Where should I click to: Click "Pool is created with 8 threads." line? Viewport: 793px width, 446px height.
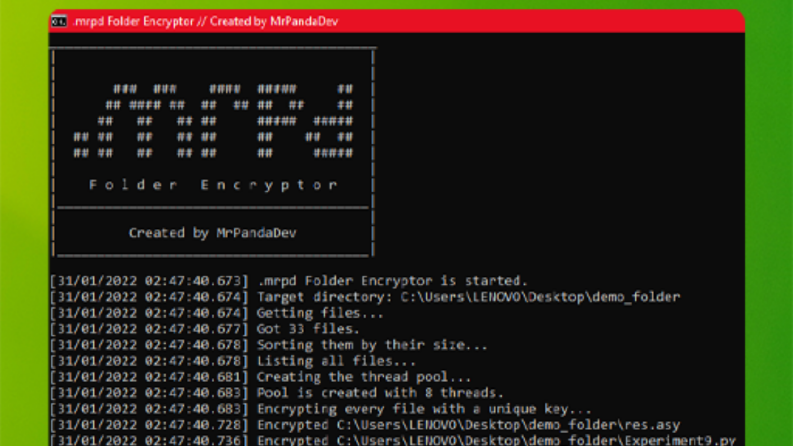click(277, 393)
